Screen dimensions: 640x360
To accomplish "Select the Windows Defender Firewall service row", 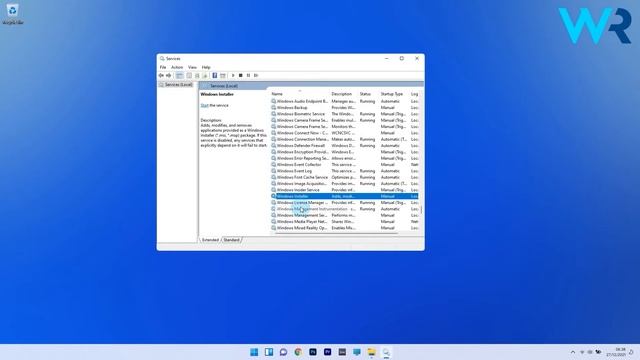I will pos(344,146).
